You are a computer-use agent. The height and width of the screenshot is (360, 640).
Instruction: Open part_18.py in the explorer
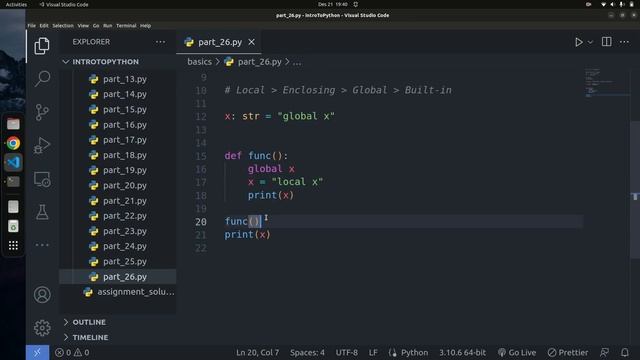pyautogui.click(x=125, y=155)
